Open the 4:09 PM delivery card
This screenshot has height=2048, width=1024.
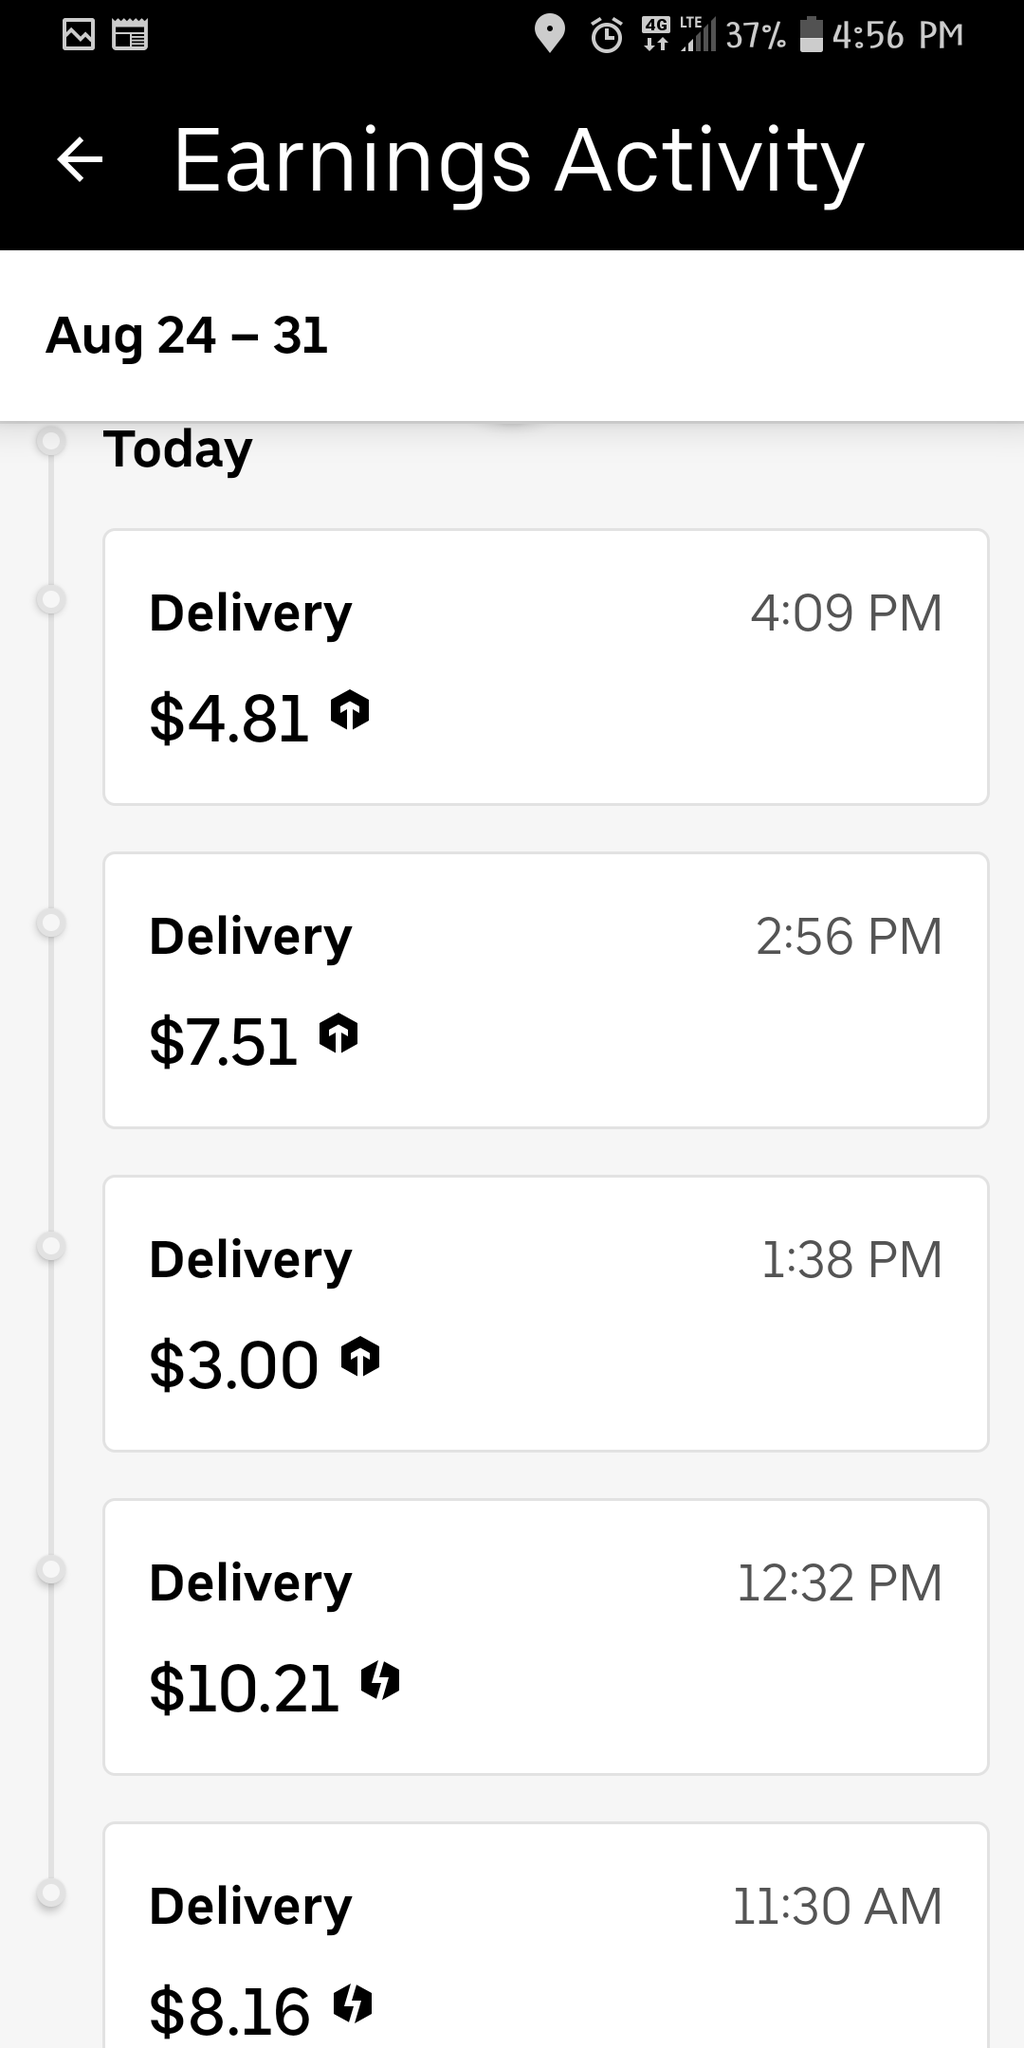[546, 667]
